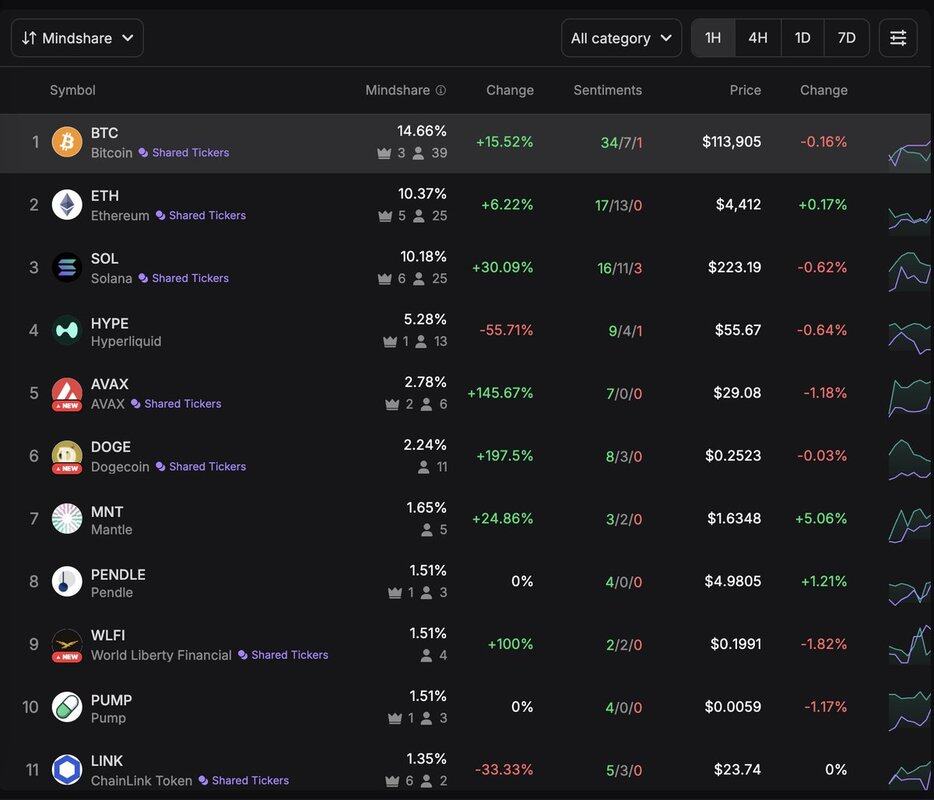Click the person icon in WLFI row

tap(426, 655)
